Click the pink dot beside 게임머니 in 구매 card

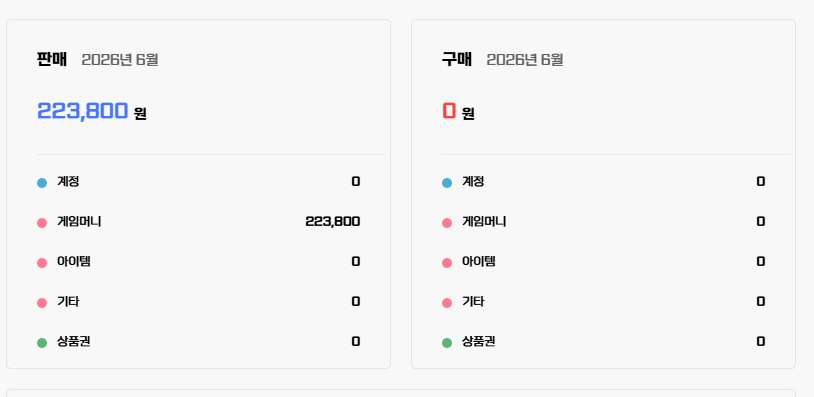[x=447, y=223]
